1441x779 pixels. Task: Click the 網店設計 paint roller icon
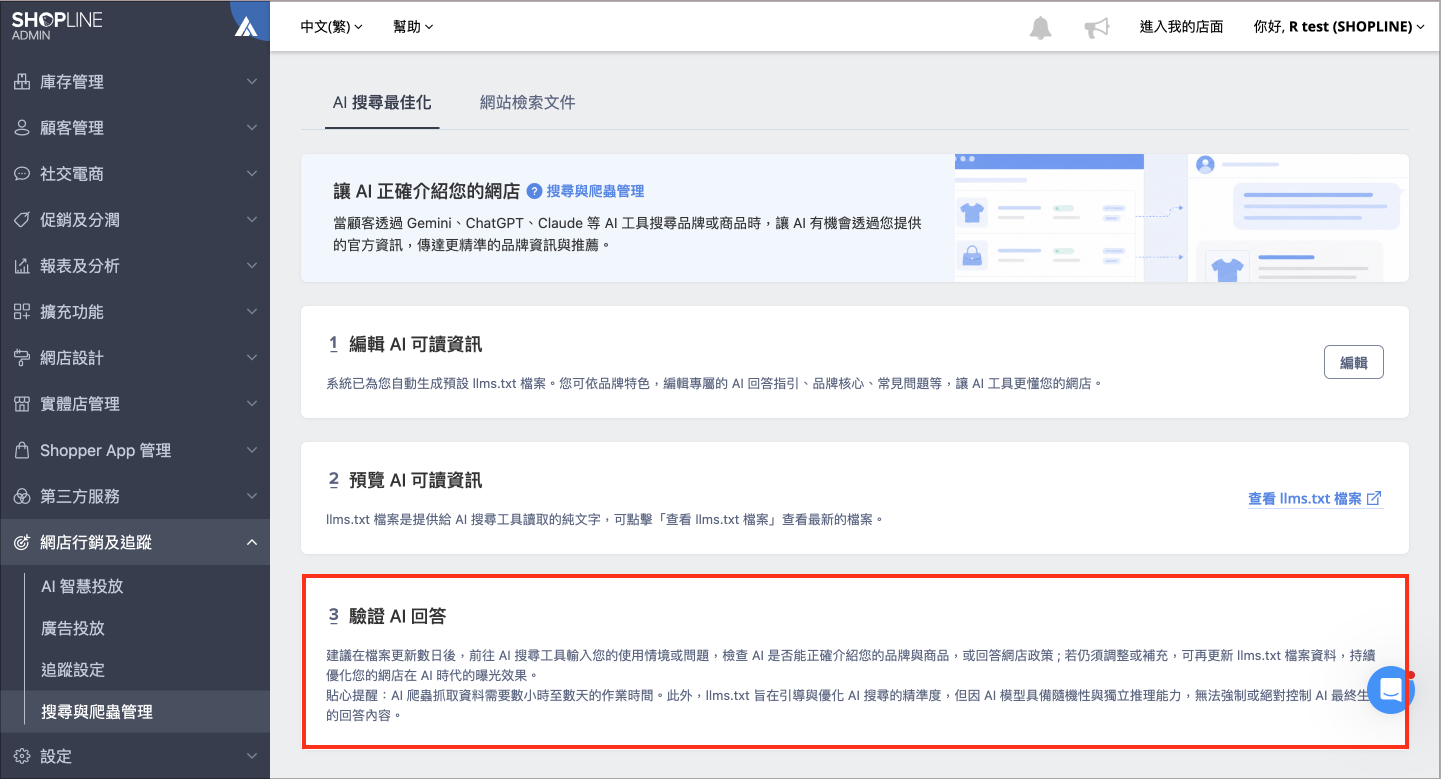pos(22,358)
